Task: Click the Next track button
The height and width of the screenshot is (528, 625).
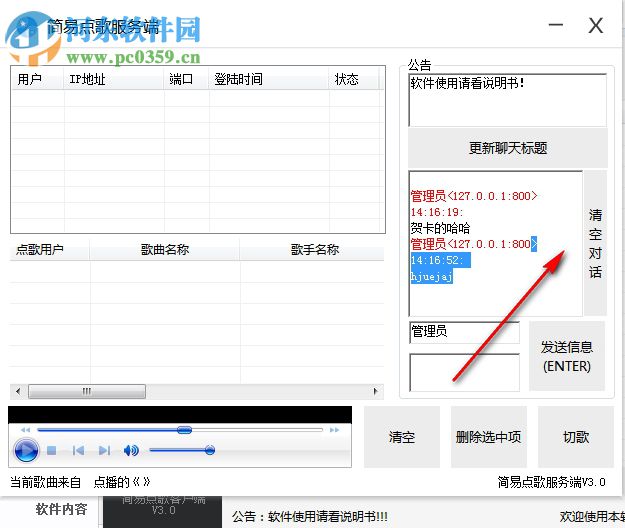Action: coord(104,450)
